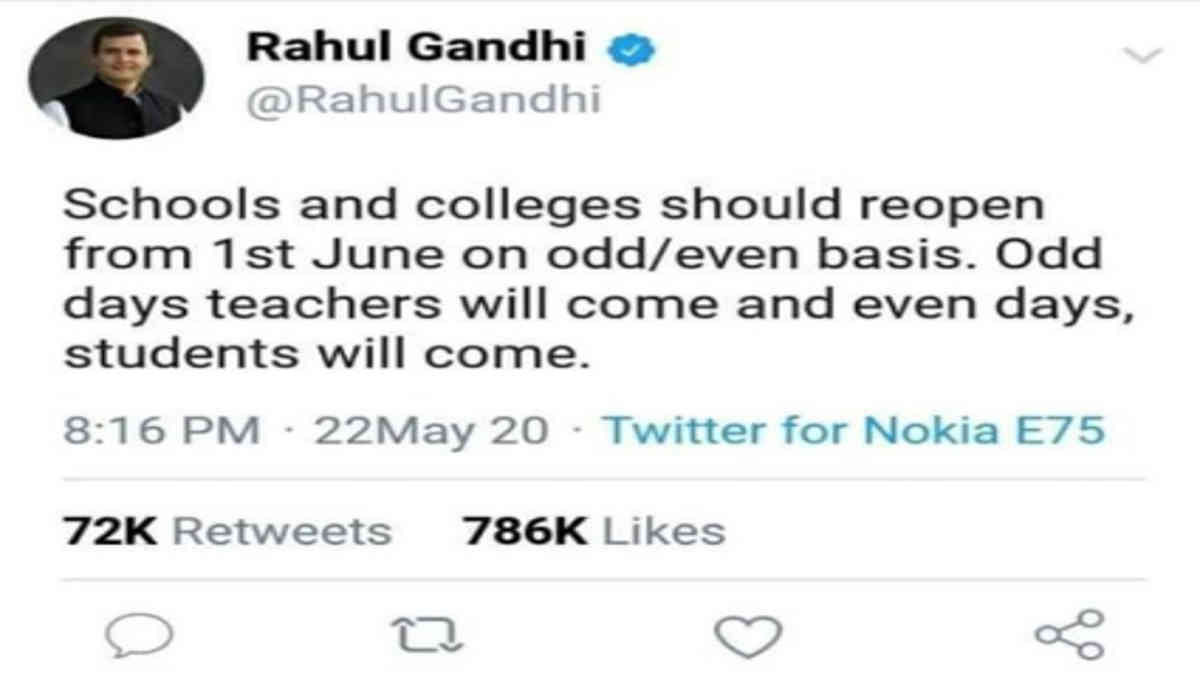View the 786K count of likes
The image size is (1200, 675).
(x=525, y=531)
